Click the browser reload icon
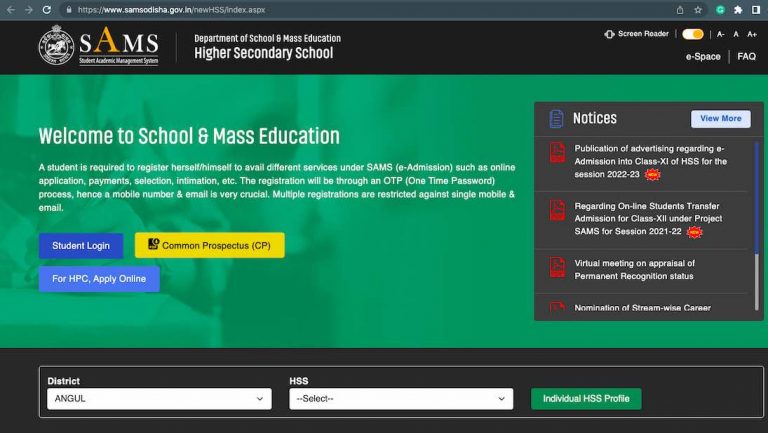The image size is (768, 433). 46,9
